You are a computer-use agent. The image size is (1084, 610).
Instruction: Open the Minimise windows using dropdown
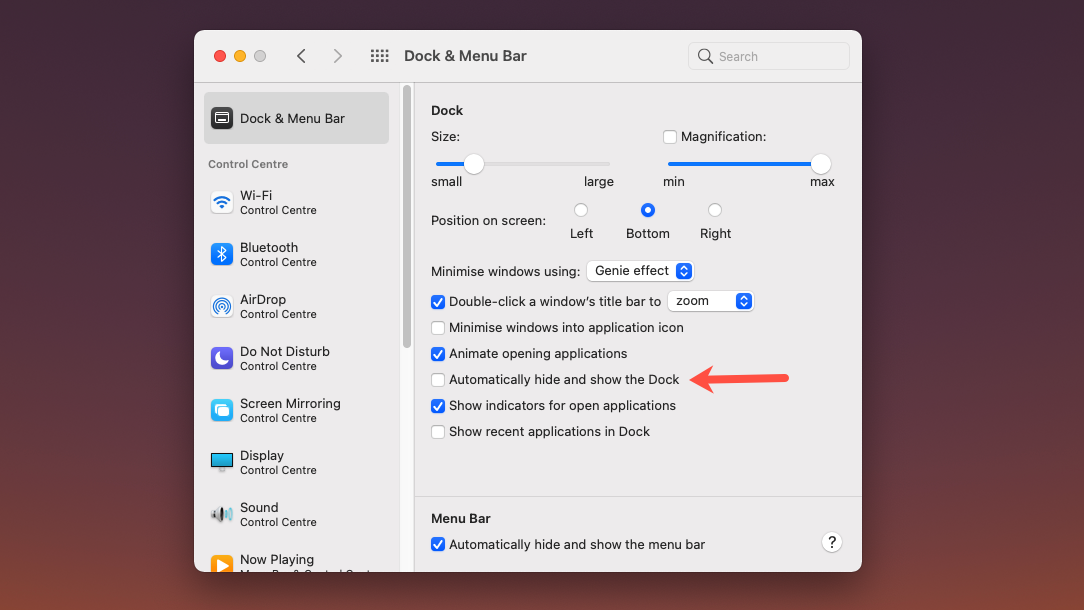pos(640,270)
